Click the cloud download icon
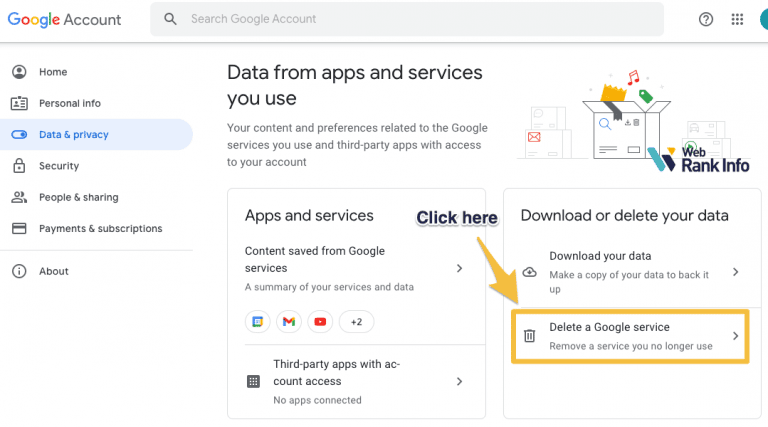The height and width of the screenshot is (427, 768). coord(530,272)
